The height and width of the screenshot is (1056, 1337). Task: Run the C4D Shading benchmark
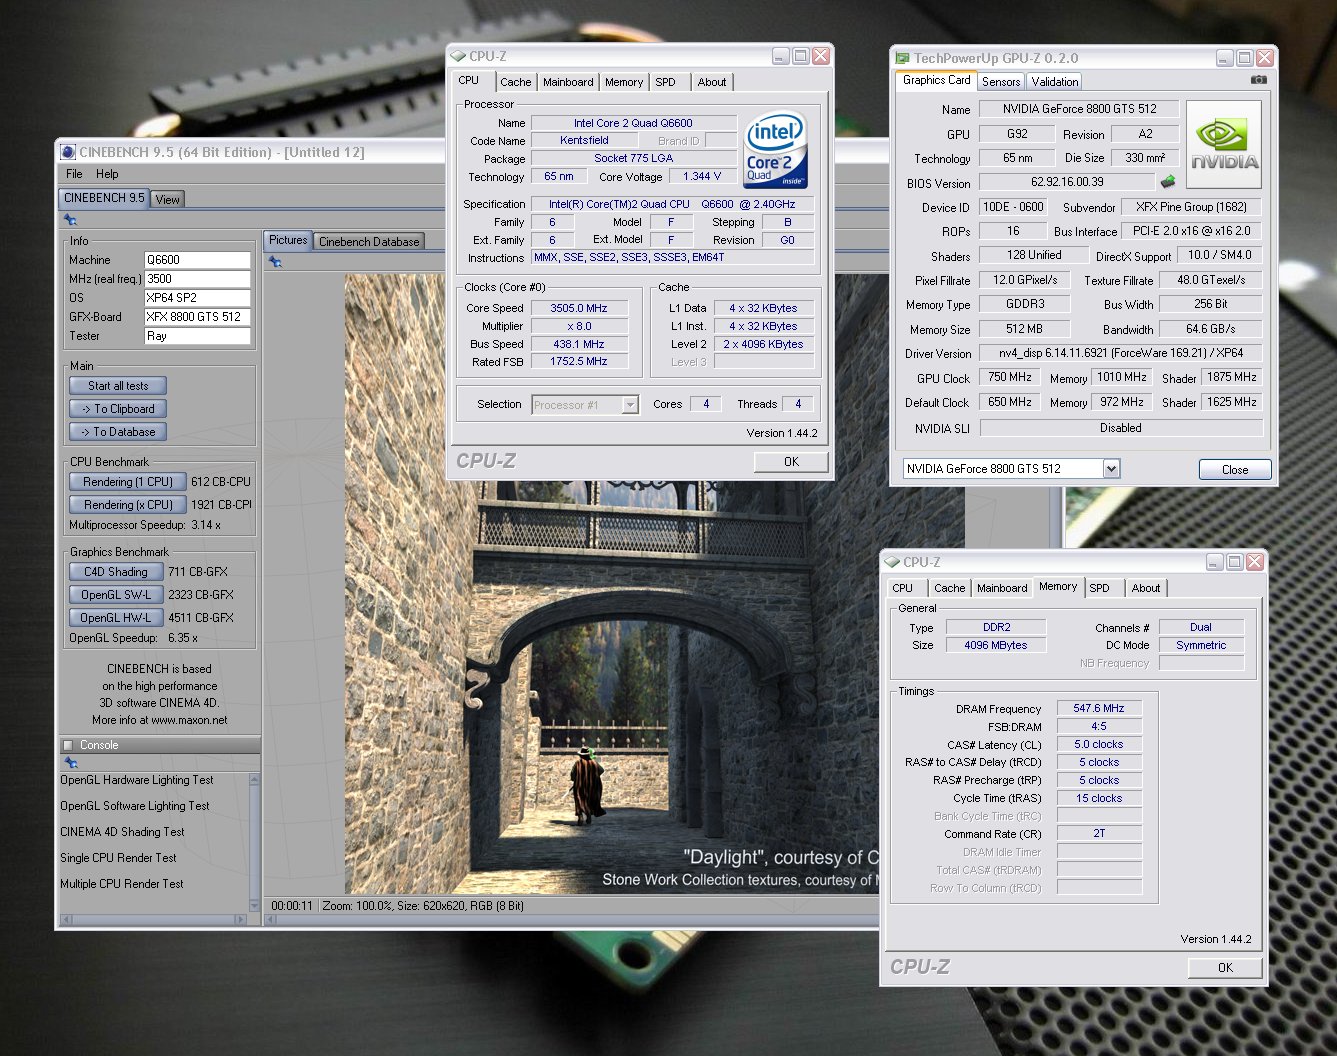click(116, 572)
